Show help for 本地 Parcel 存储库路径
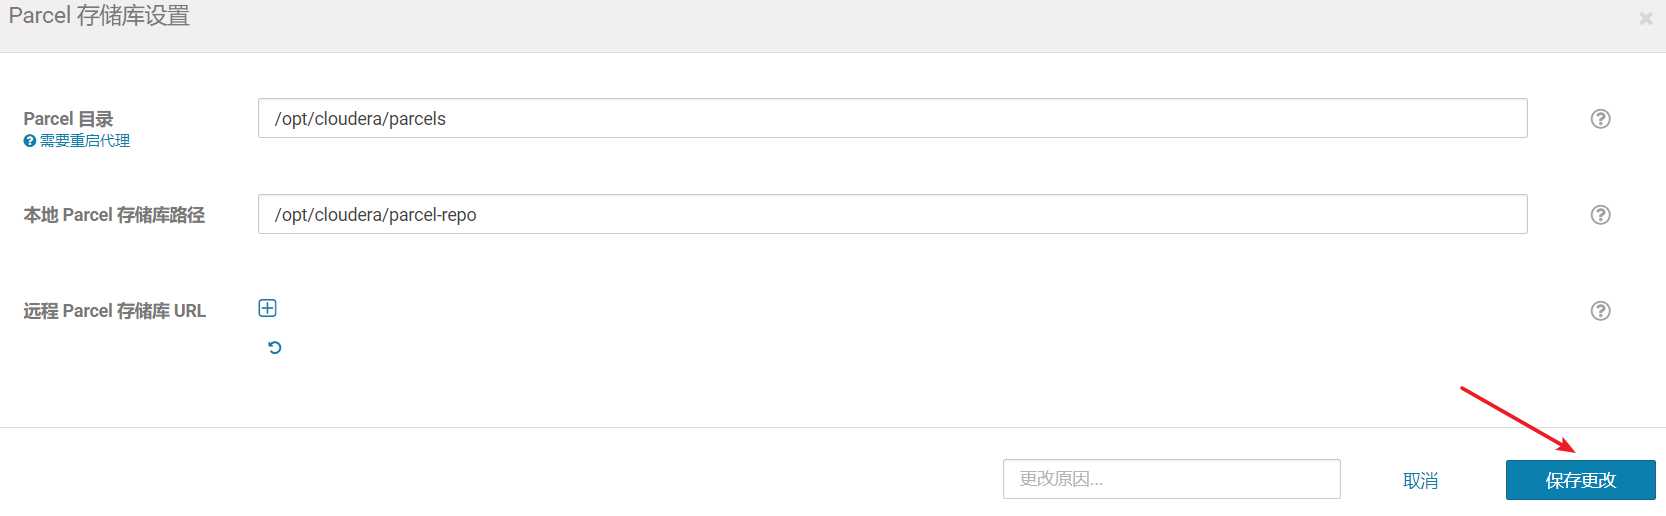The width and height of the screenshot is (1666, 516). [x=1600, y=215]
